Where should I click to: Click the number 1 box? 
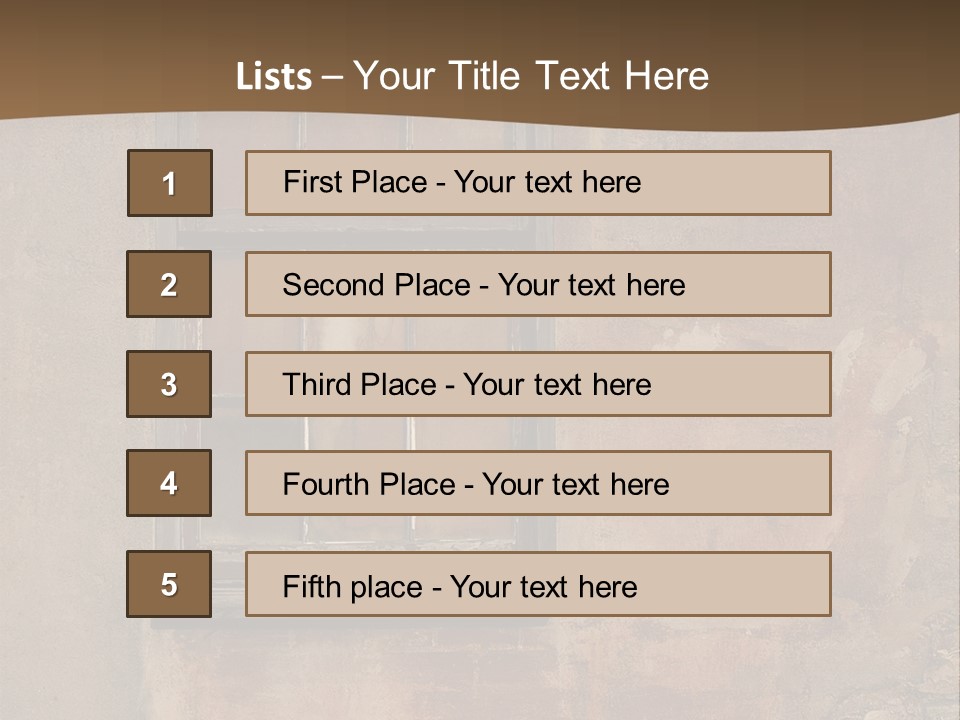pos(170,183)
